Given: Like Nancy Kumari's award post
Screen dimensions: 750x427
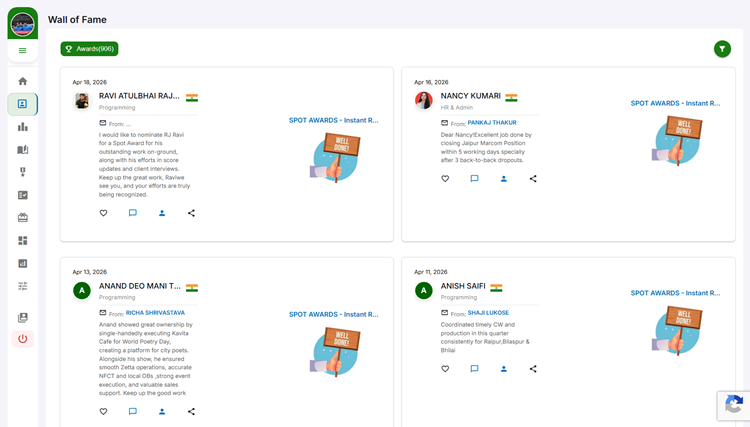Looking at the screenshot, I should click(445, 178).
